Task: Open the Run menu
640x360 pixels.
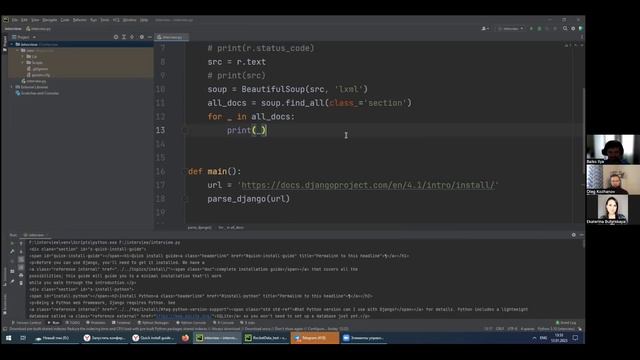Action: point(93,20)
